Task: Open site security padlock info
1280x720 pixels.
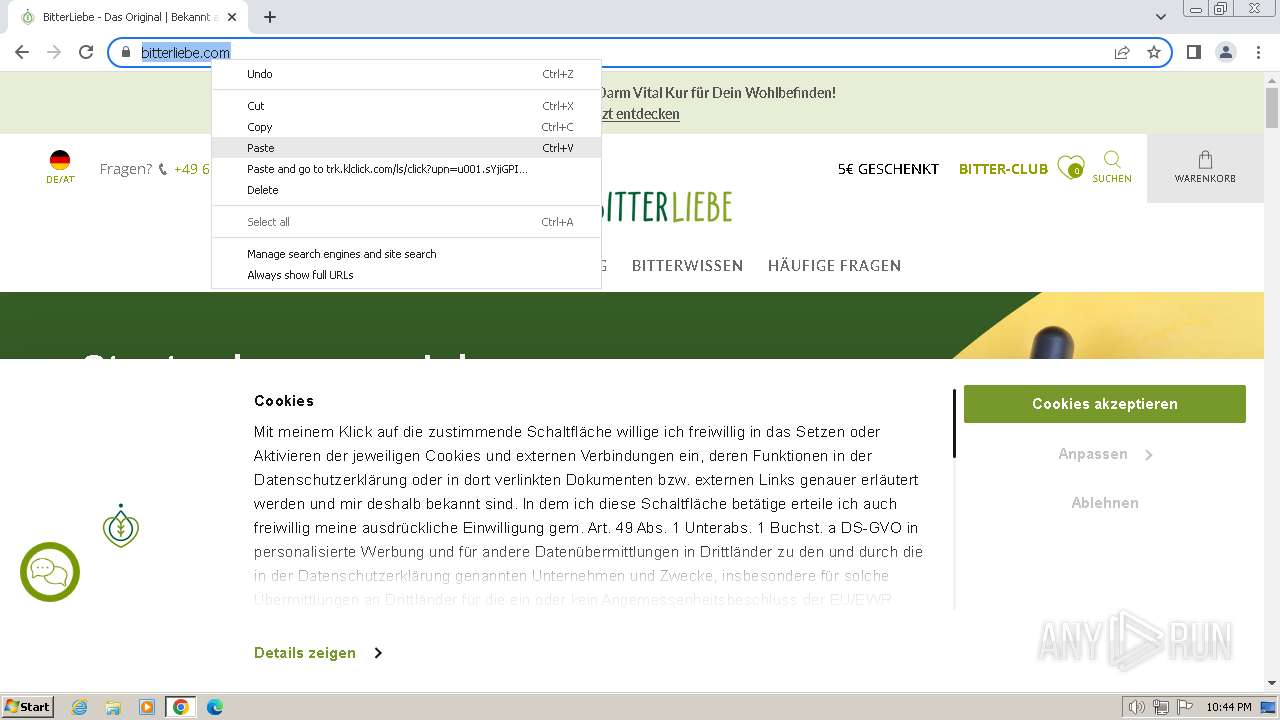Action: pos(126,52)
